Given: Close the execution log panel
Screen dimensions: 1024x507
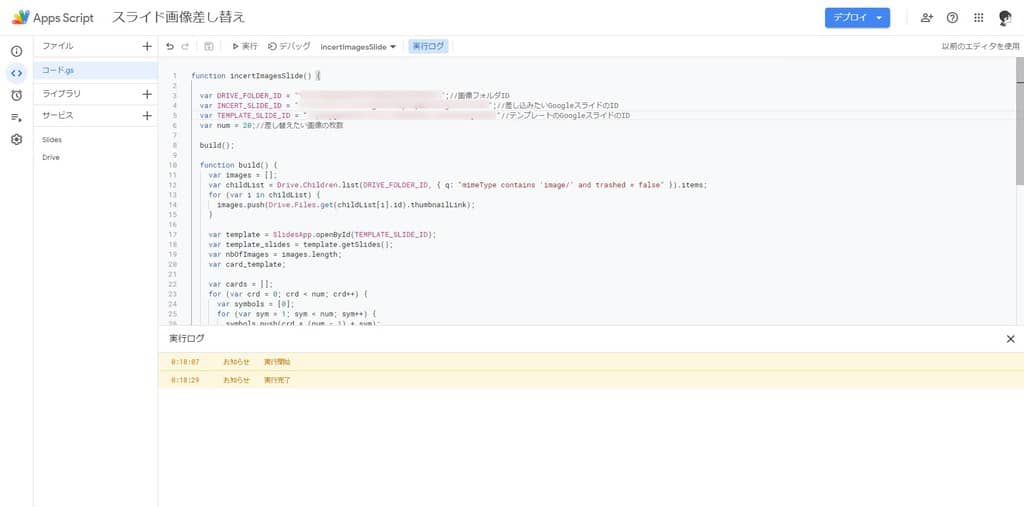Looking at the screenshot, I should (x=1010, y=338).
